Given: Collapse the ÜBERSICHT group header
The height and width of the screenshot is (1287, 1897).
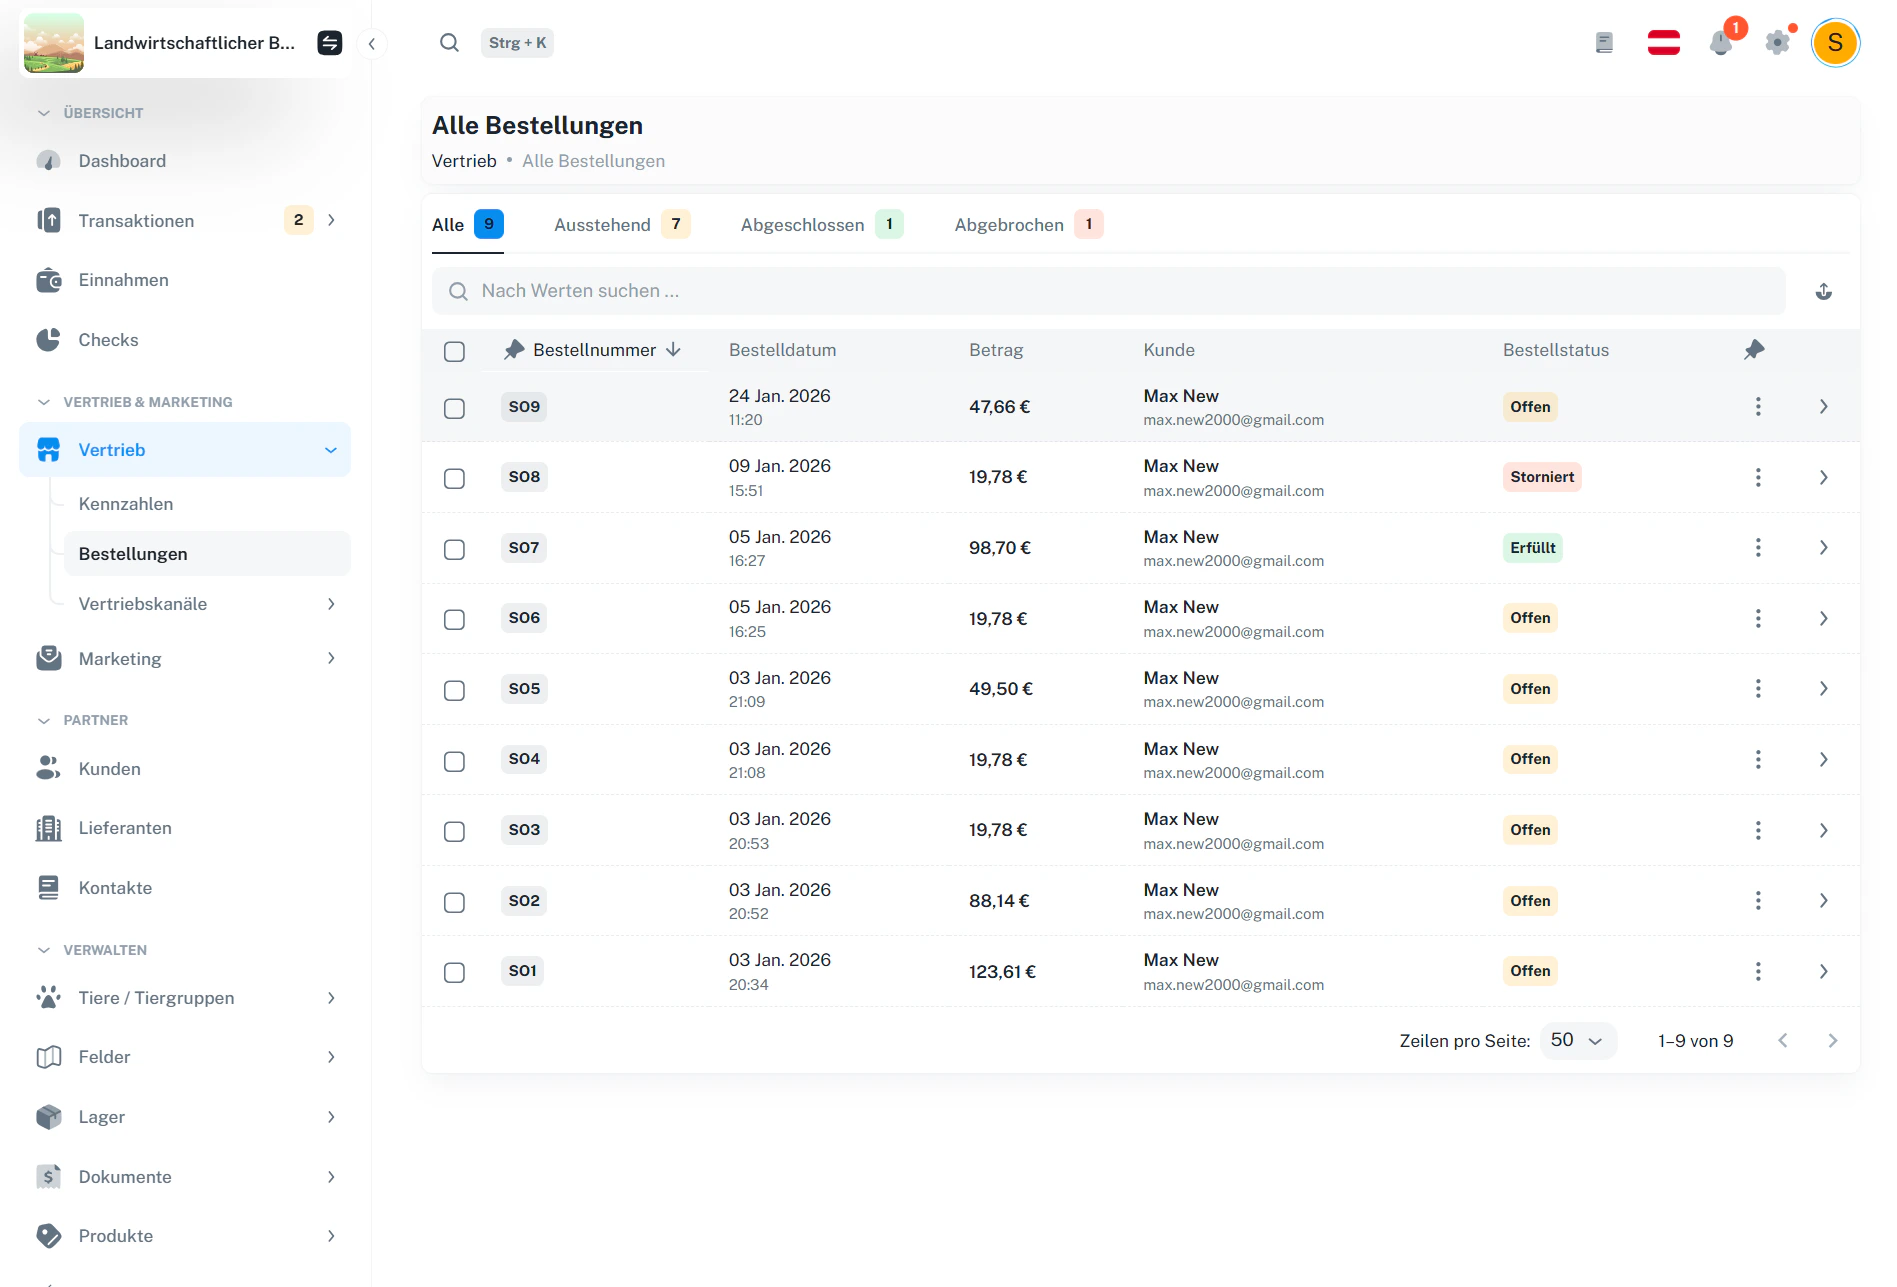Looking at the screenshot, I should [x=90, y=113].
